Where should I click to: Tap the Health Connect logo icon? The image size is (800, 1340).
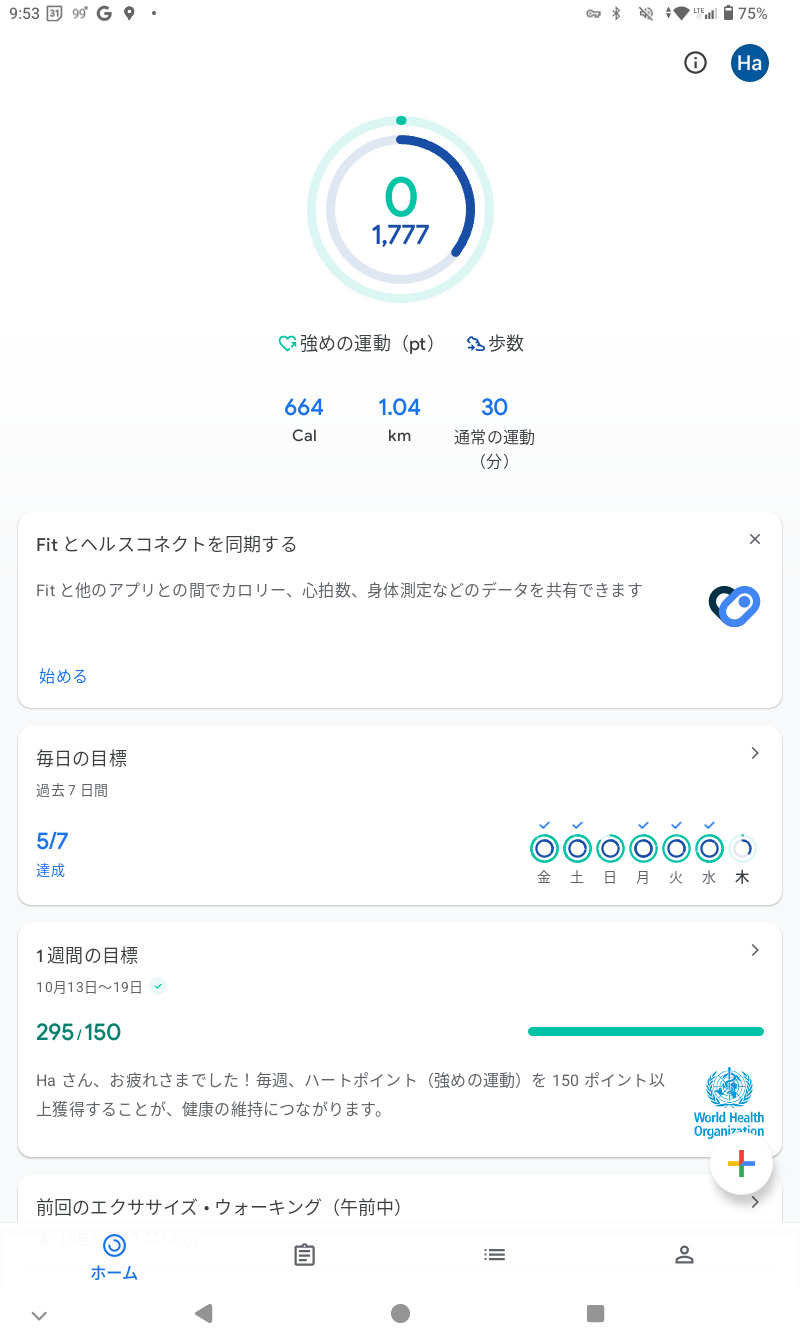pyautogui.click(x=735, y=605)
